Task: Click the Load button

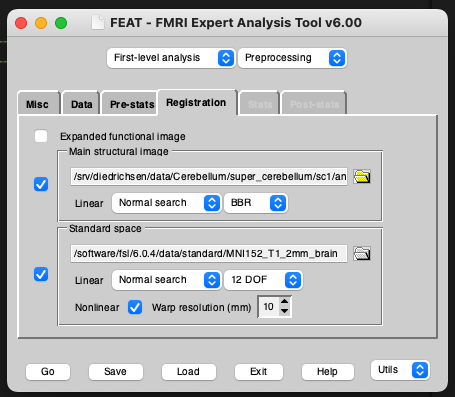Action: coord(188,372)
